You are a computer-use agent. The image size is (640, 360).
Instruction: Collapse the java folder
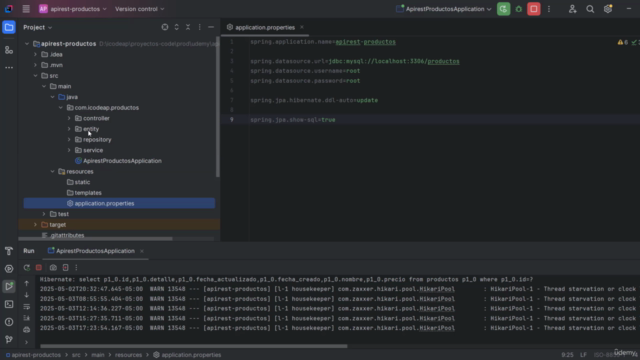pos(52,97)
